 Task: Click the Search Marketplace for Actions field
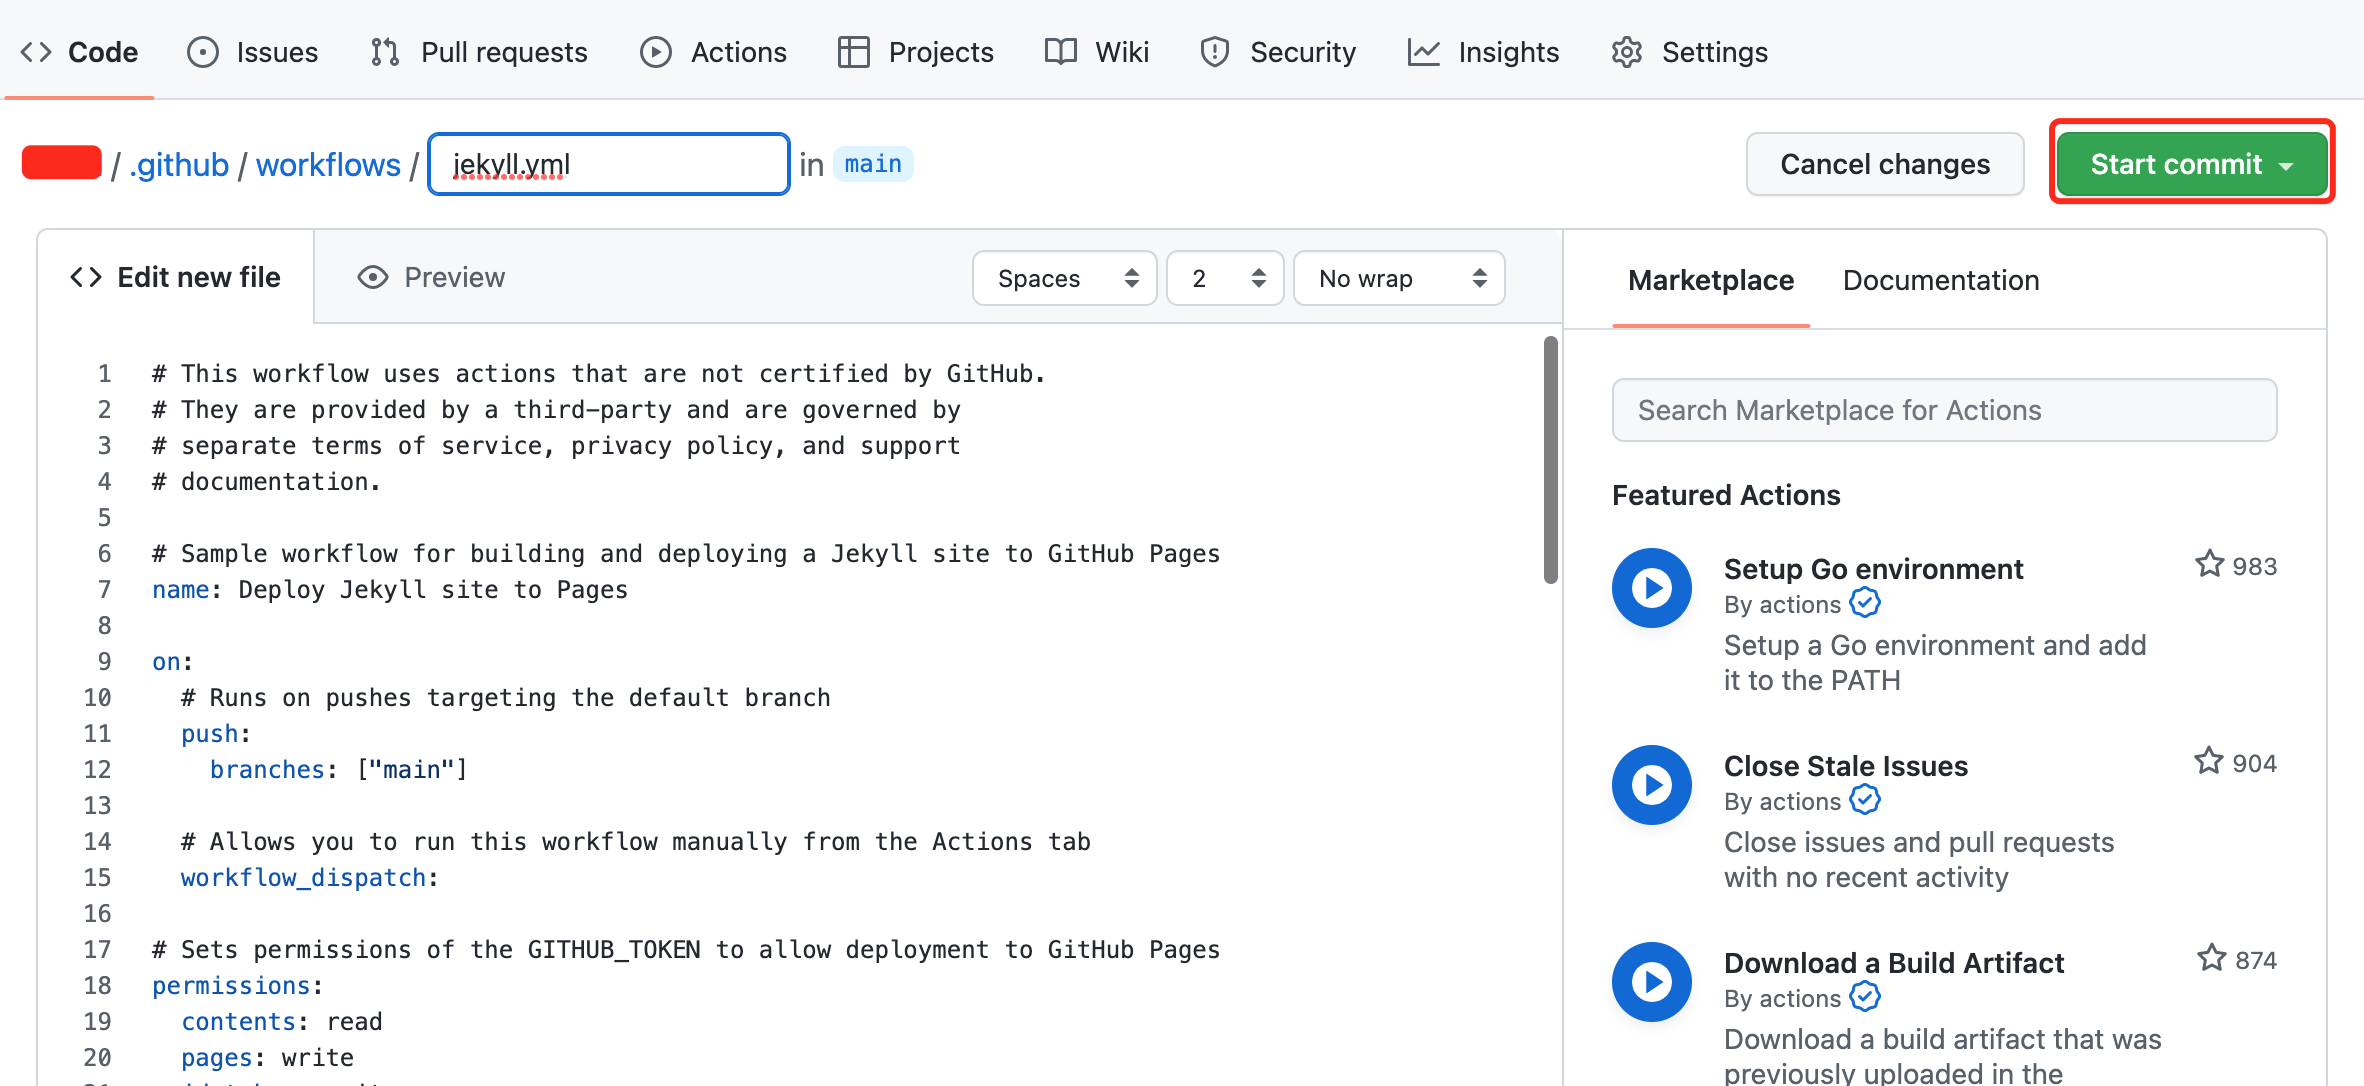1944,410
